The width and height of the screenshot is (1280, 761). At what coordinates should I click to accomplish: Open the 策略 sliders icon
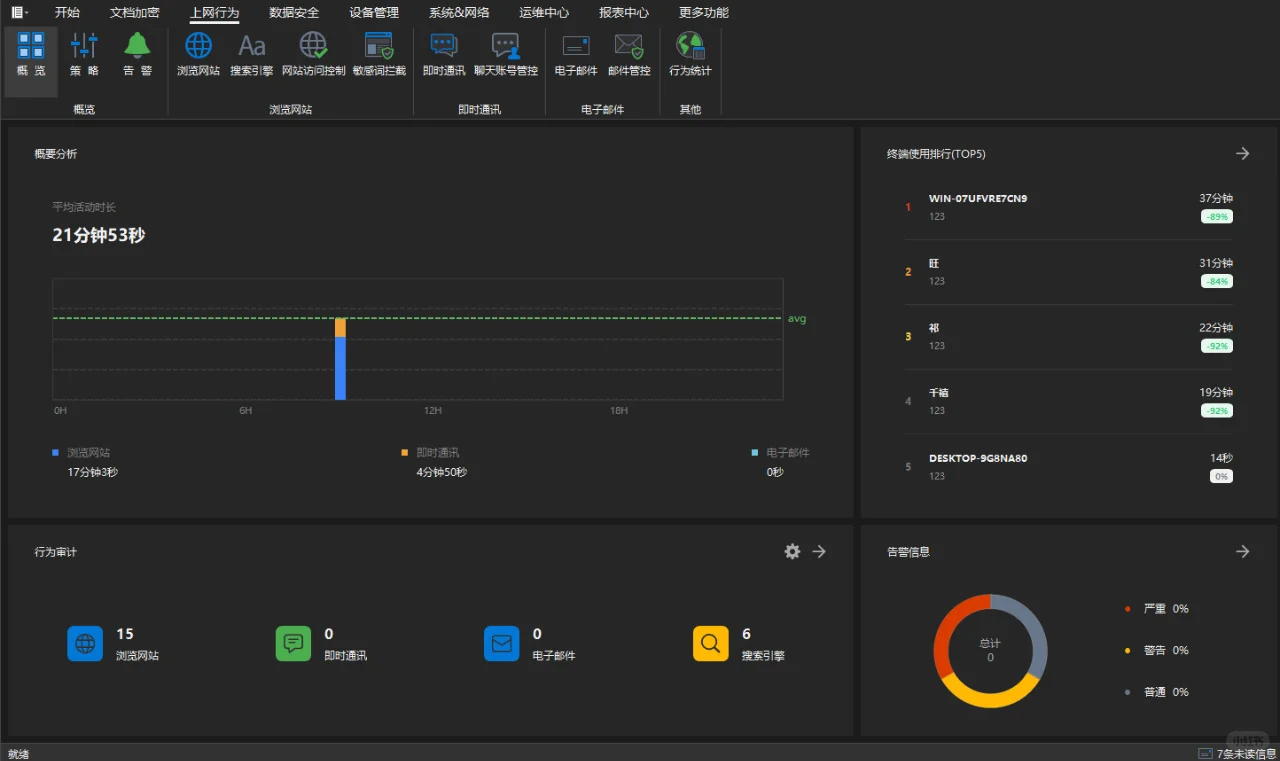click(x=84, y=46)
